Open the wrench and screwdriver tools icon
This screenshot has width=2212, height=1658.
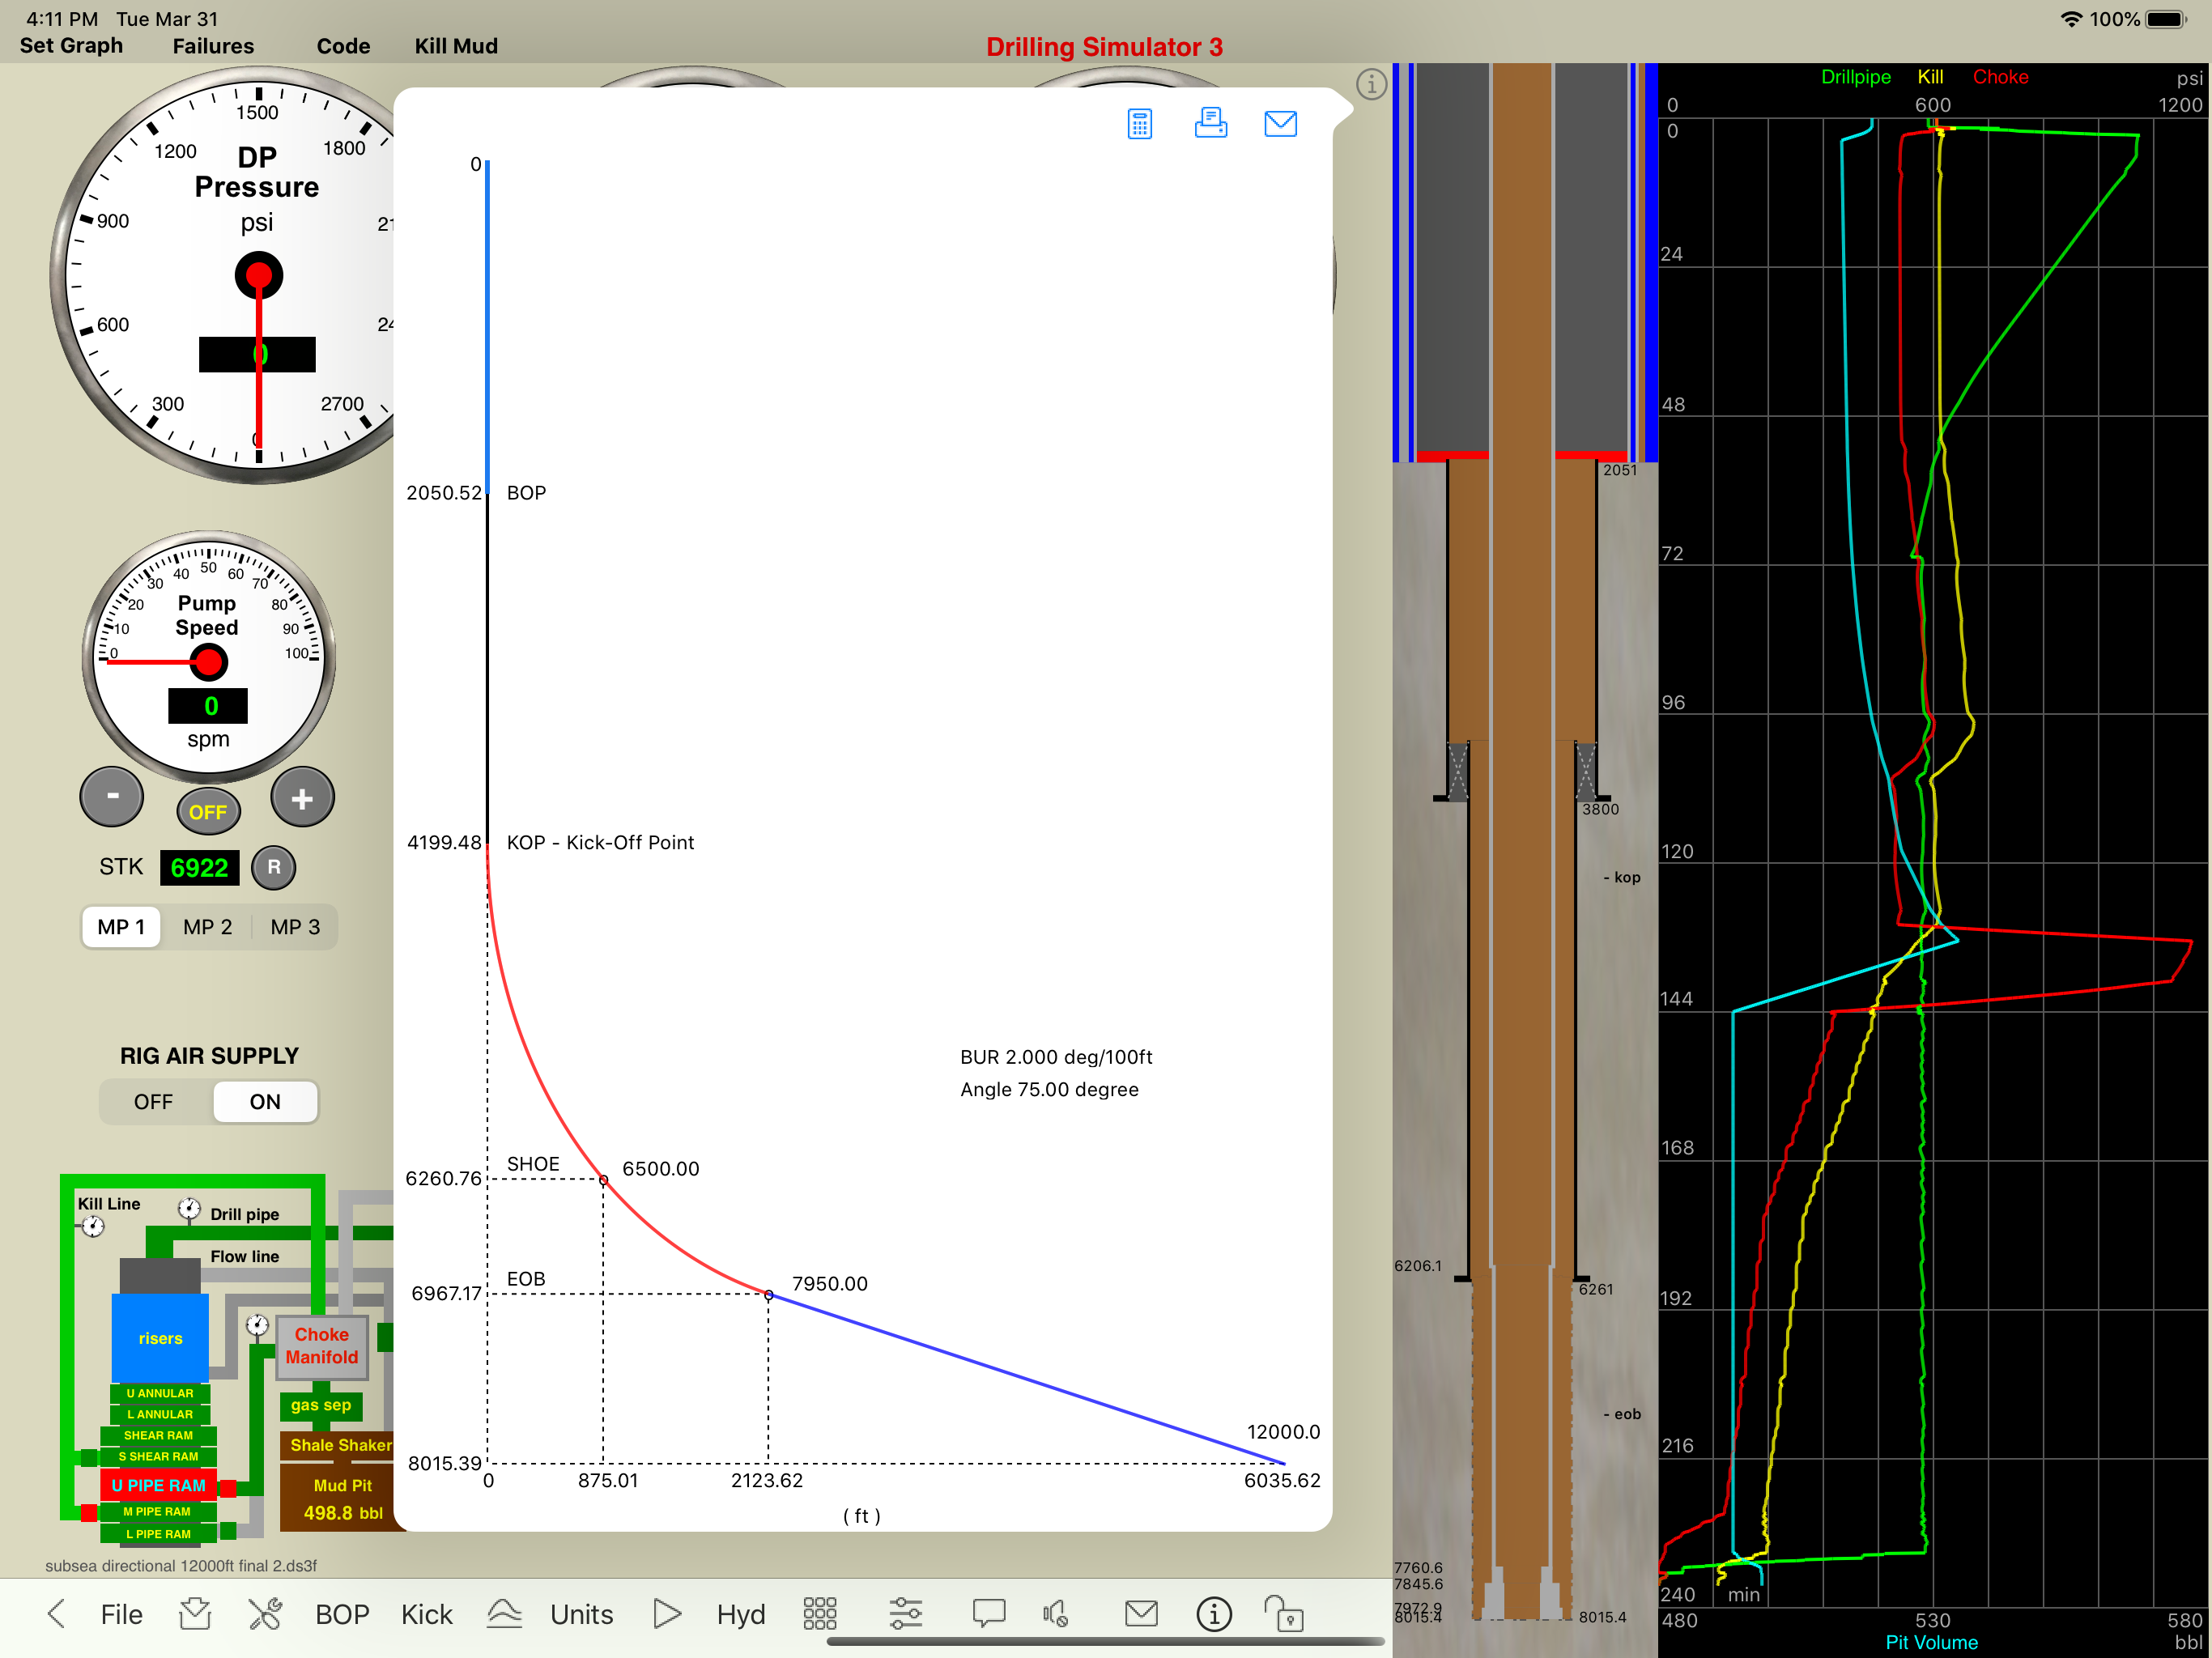(265, 1613)
